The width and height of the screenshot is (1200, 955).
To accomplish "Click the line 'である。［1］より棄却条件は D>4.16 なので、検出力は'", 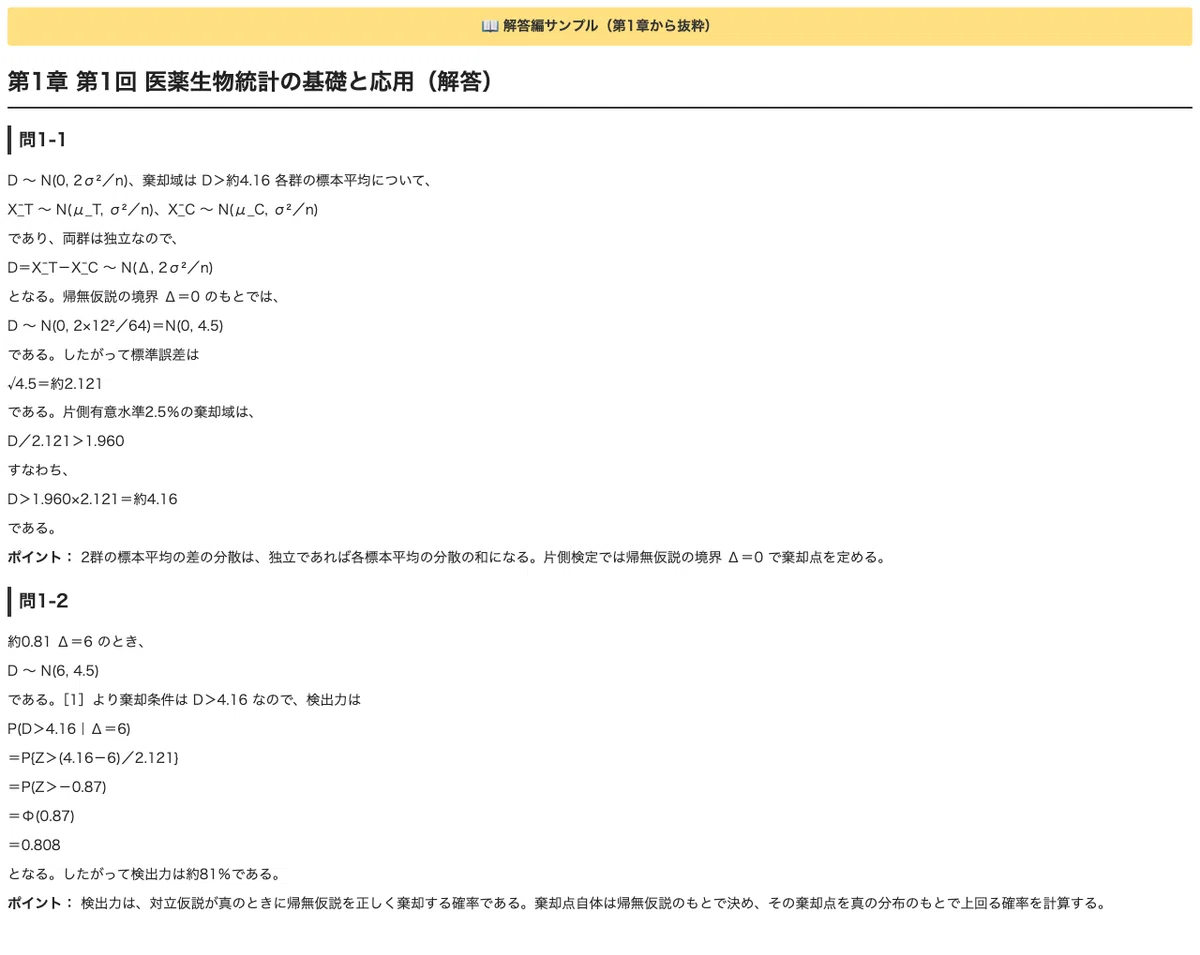I will [x=184, y=700].
